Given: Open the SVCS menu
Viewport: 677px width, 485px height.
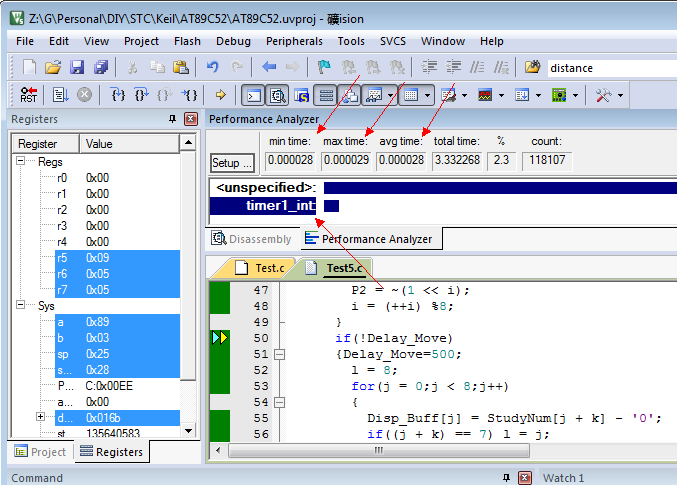Looking at the screenshot, I should pos(393,41).
